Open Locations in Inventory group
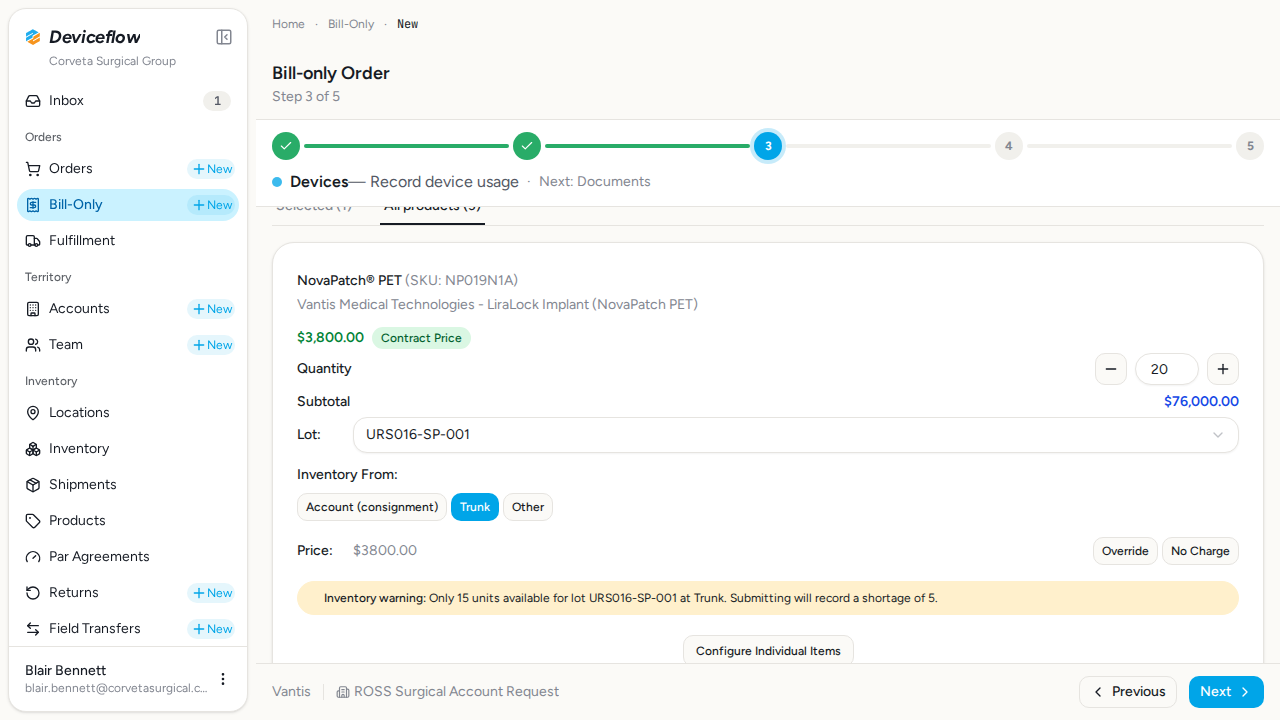The height and width of the screenshot is (720, 1280). click(x=128, y=413)
